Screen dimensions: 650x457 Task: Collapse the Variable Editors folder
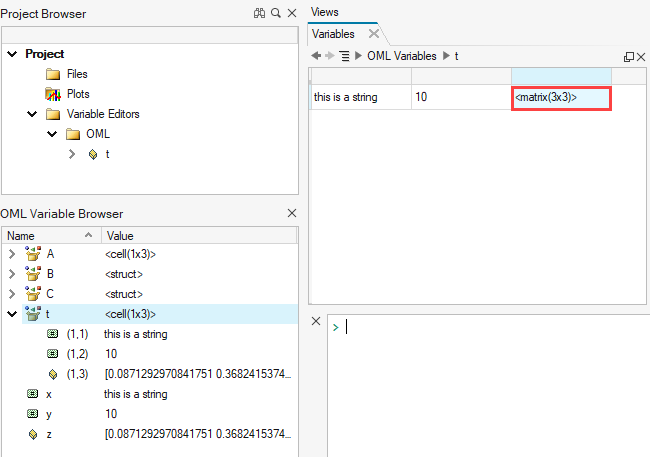(x=32, y=114)
